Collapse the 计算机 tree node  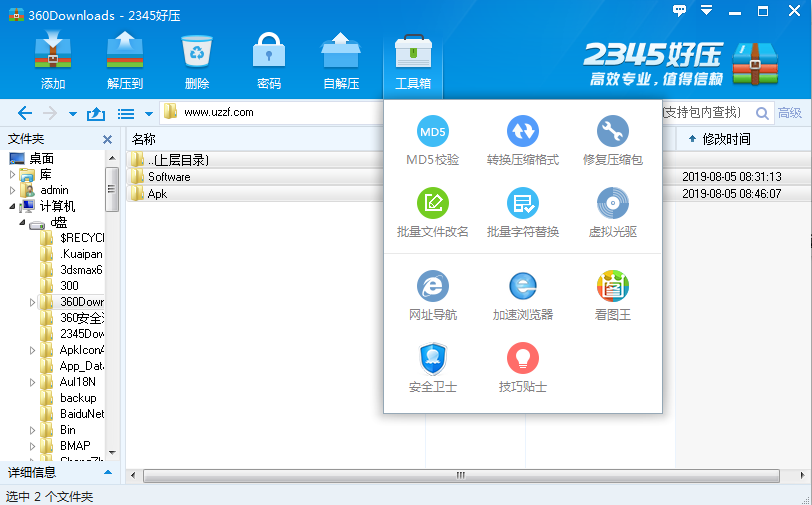pyautogui.click(x=12, y=206)
